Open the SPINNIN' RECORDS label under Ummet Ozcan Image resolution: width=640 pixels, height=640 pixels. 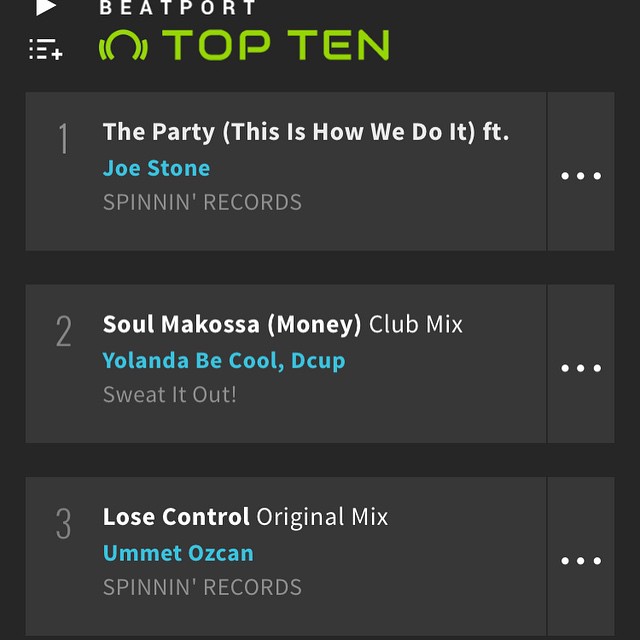[x=202, y=587]
